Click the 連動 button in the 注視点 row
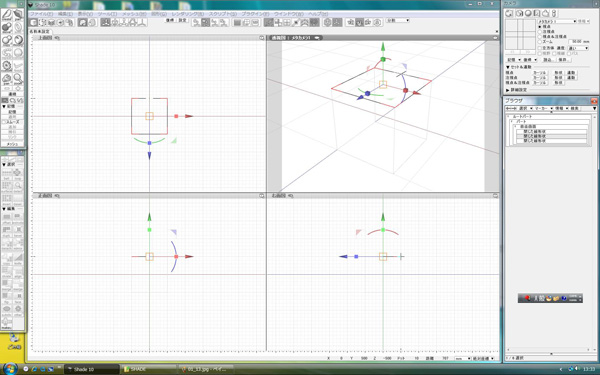 coord(571,78)
